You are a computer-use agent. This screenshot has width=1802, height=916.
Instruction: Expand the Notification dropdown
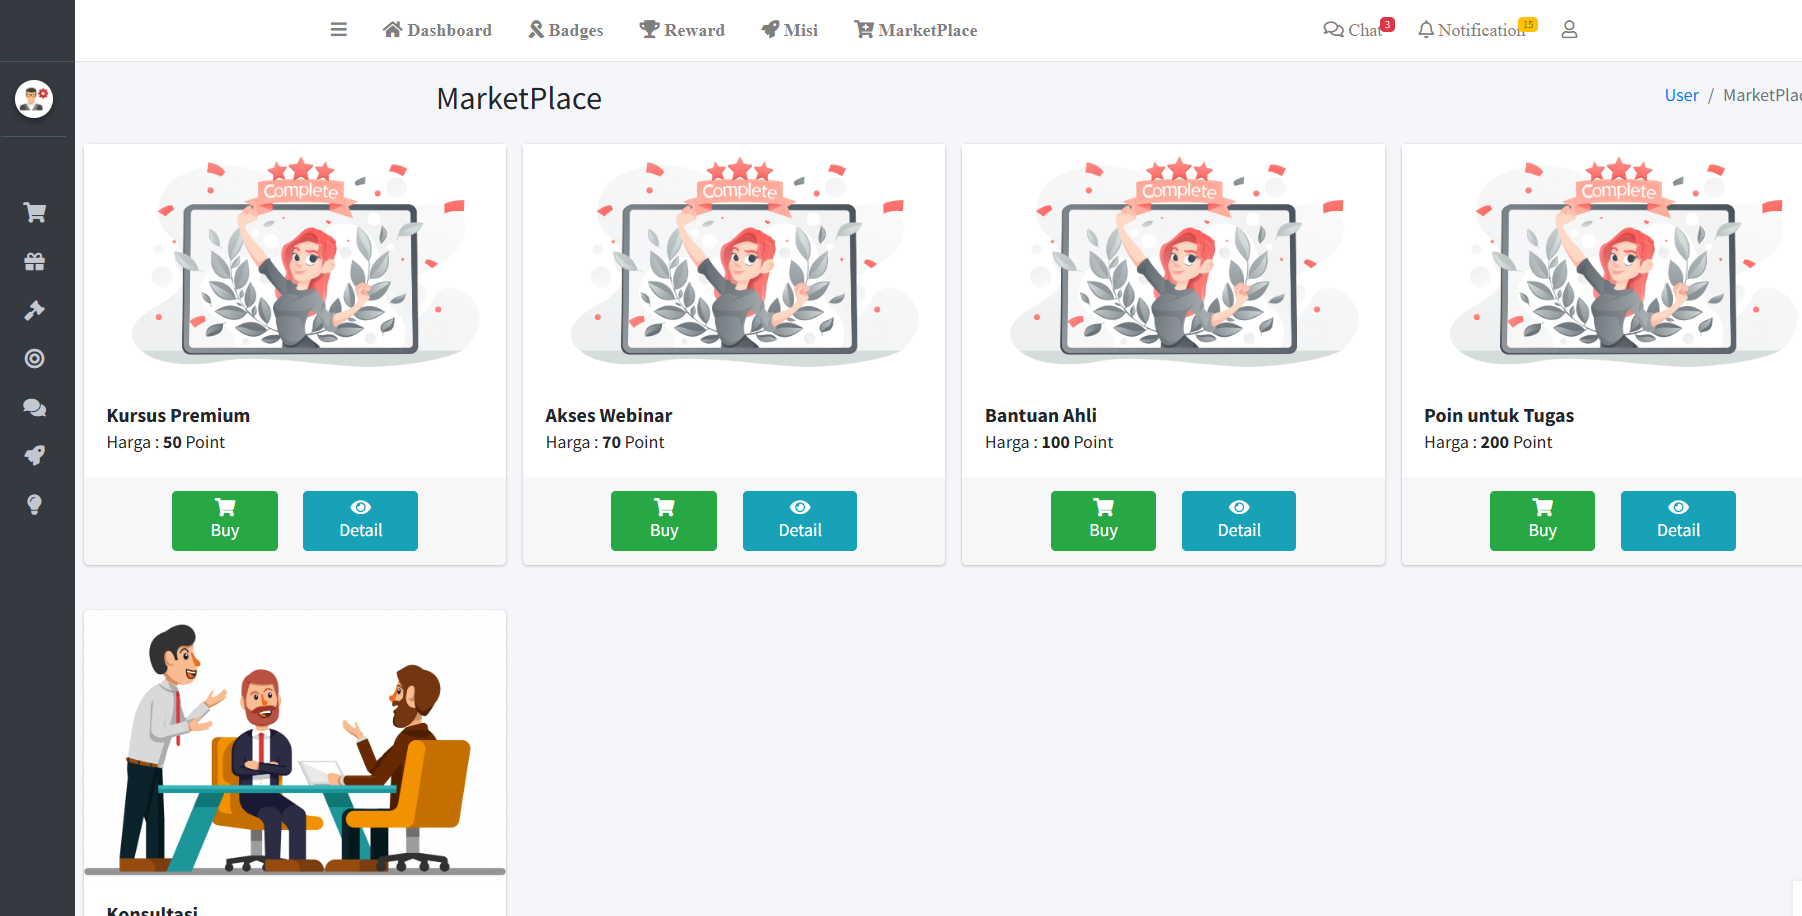(1472, 30)
